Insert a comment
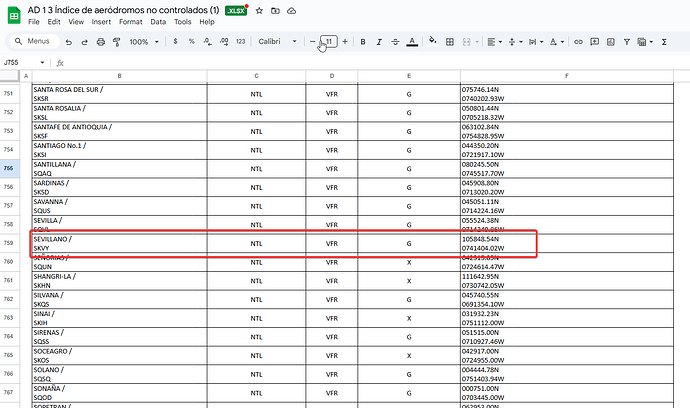Image resolution: width=690 pixels, height=408 pixels. click(595, 42)
